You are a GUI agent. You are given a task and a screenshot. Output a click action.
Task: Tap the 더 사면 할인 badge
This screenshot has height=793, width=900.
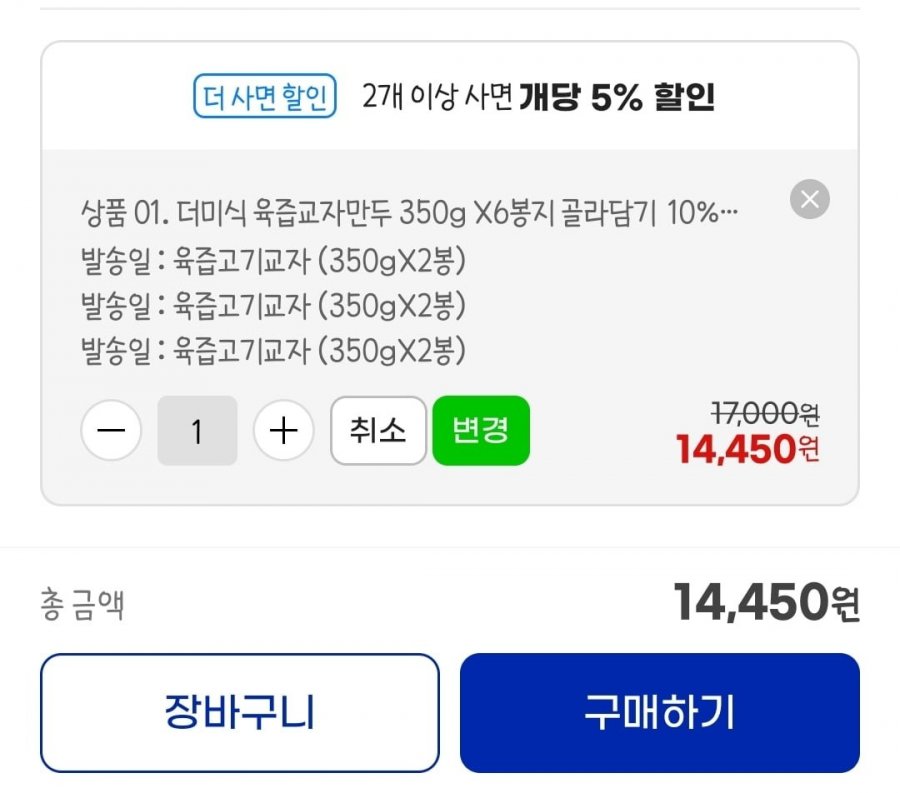click(x=264, y=97)
